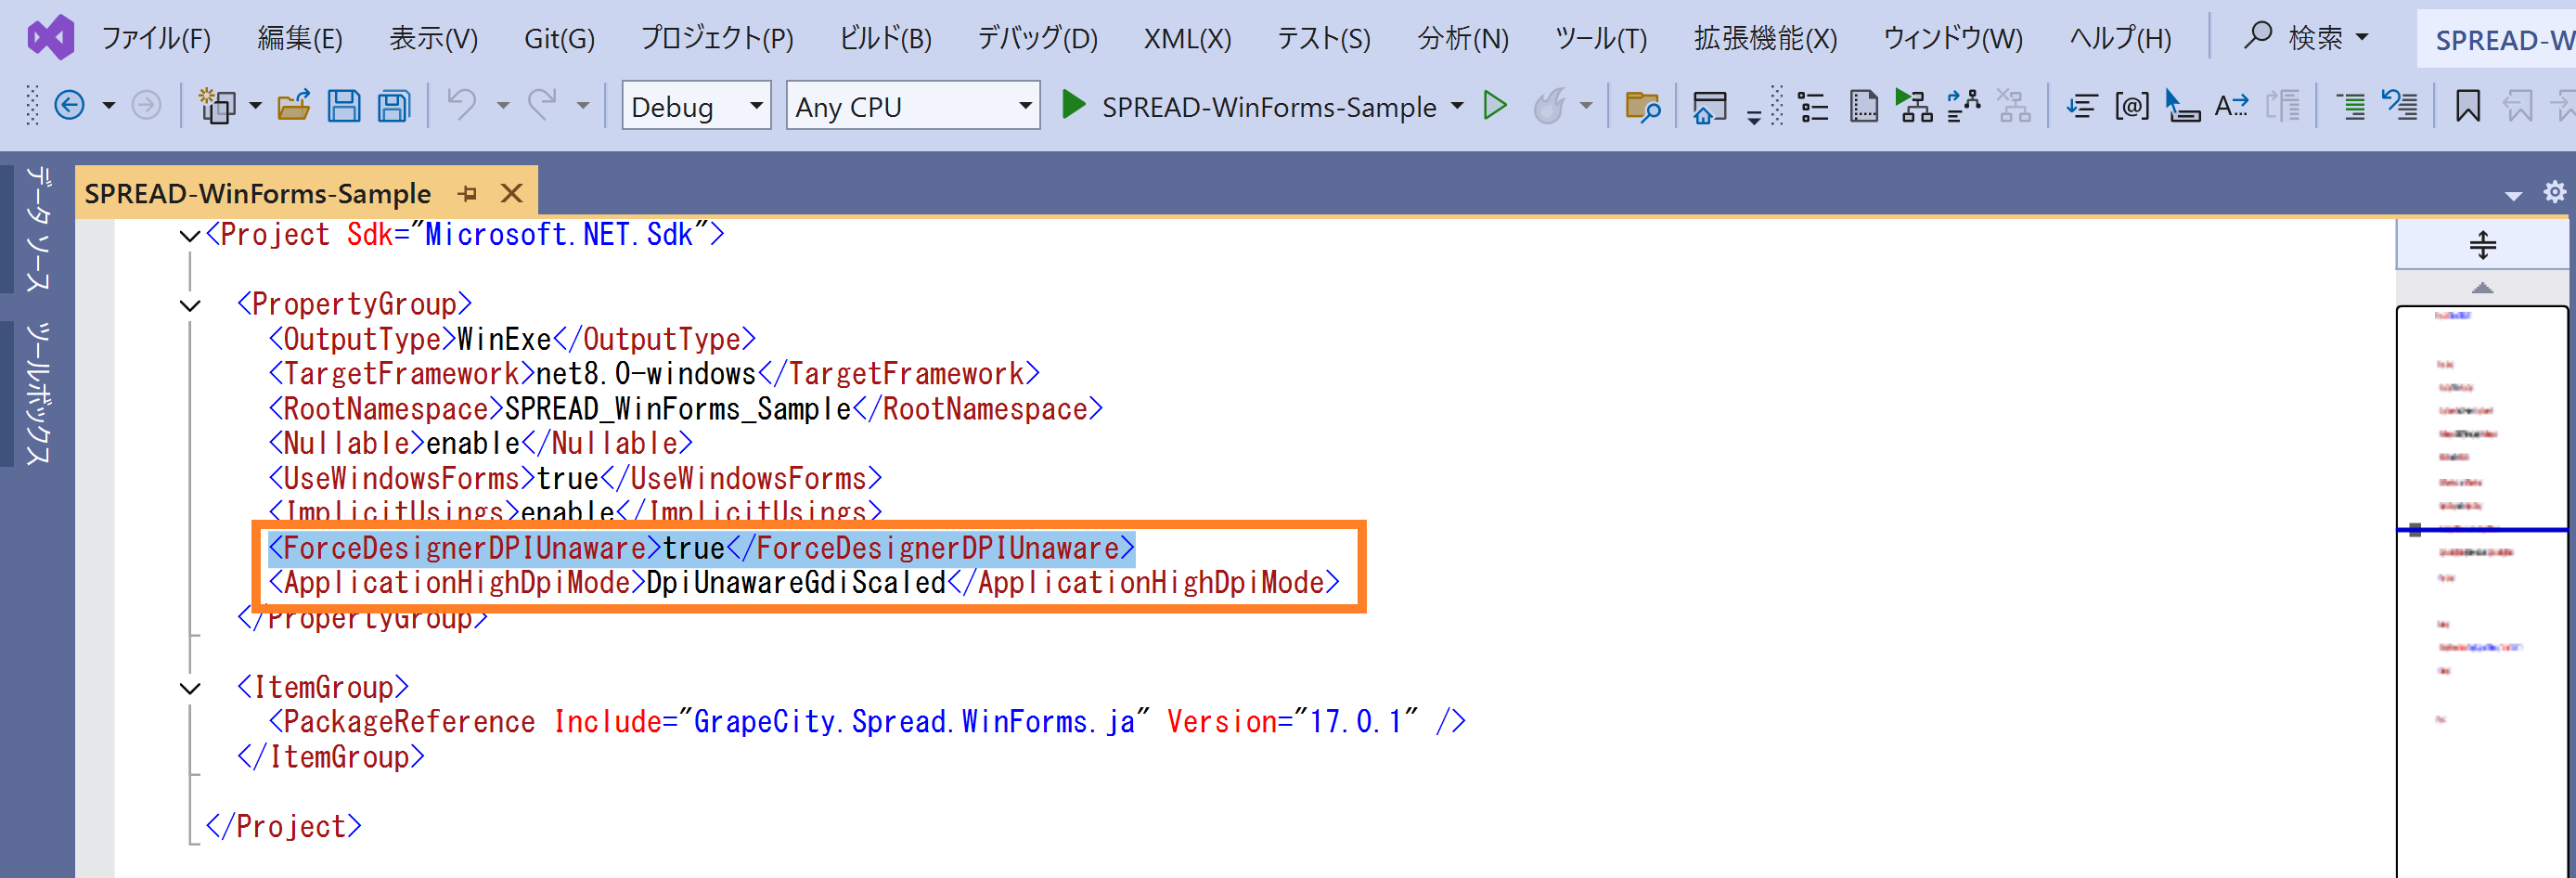This screenshot has width=2576, height=878.
Task: Open the editor settings gear icon
Action: pos(2555,191)
